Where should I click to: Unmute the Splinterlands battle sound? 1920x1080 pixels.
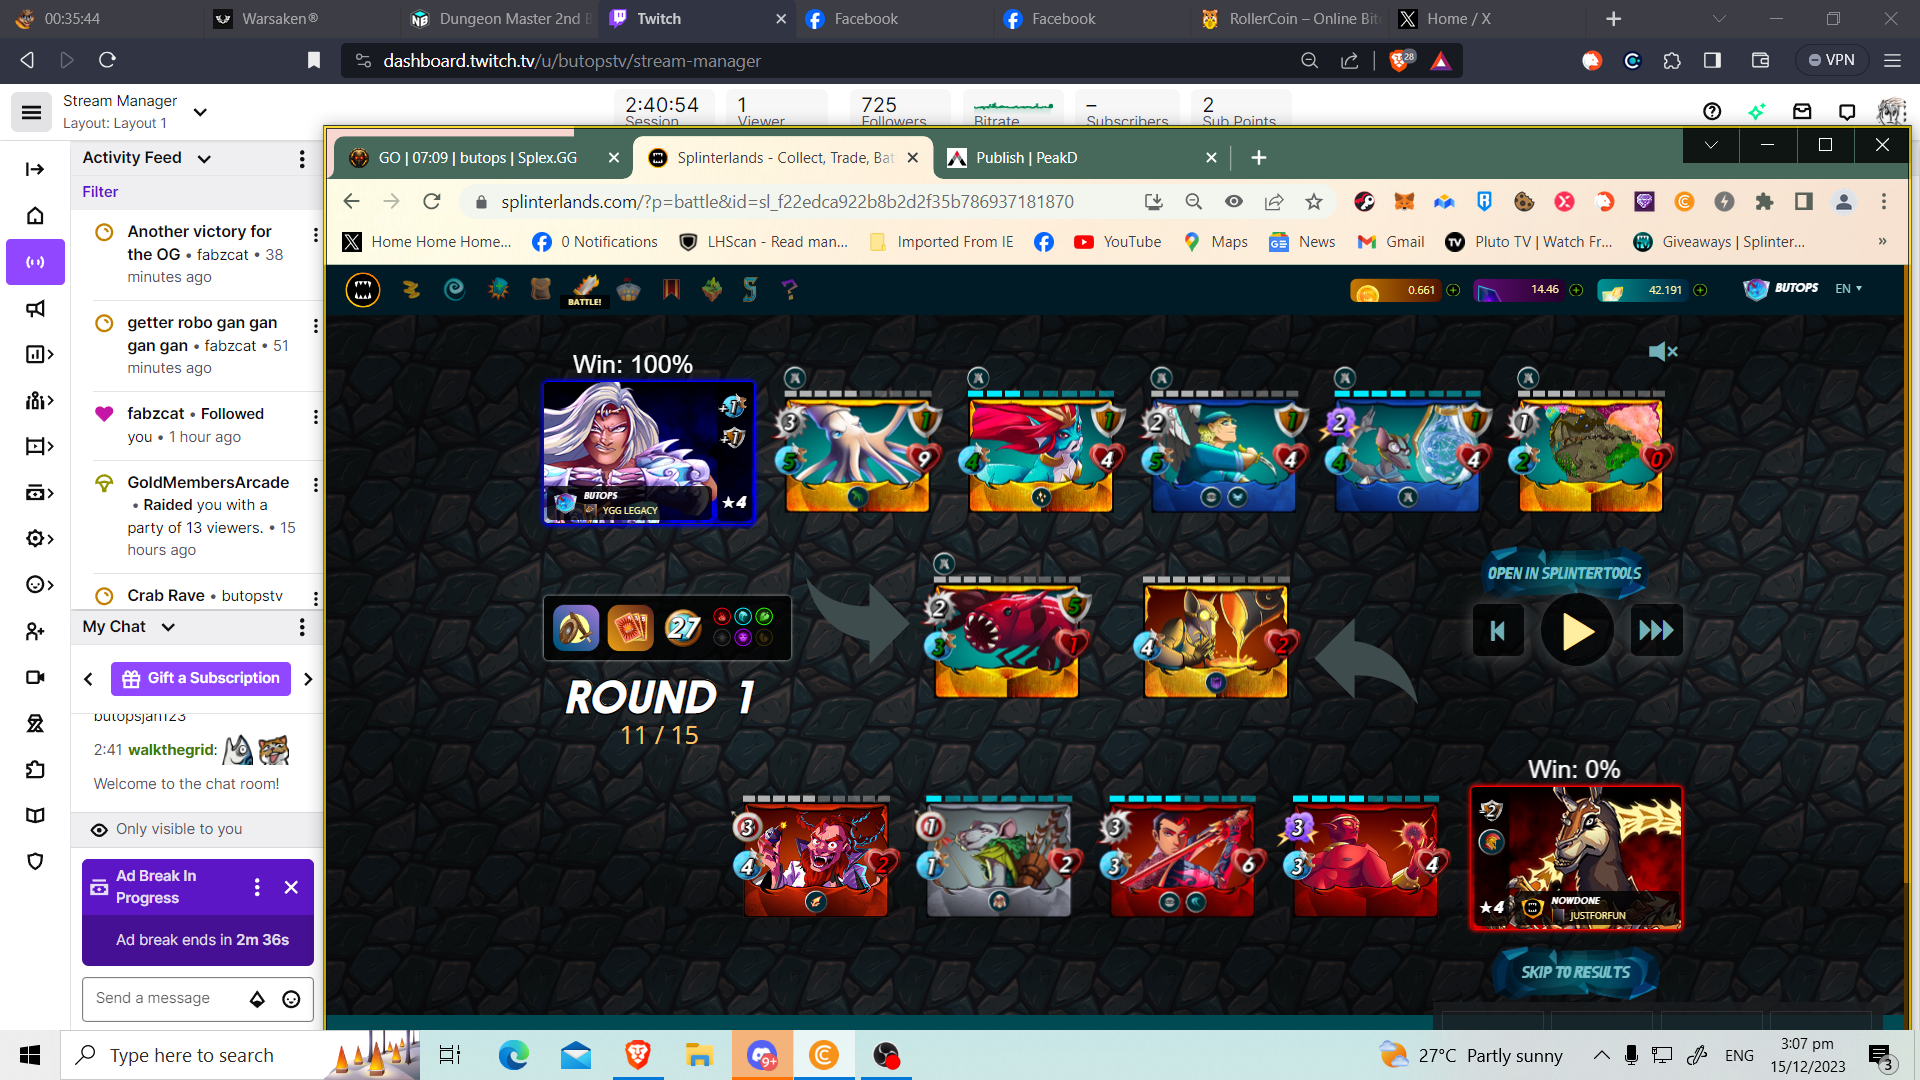pos(1662,351)
